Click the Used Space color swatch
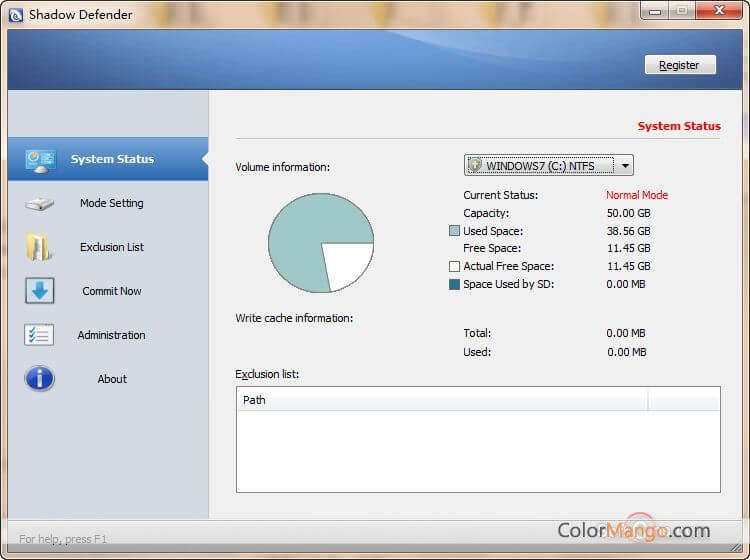This screenshot has height=560, width=750. coord(454,231)
